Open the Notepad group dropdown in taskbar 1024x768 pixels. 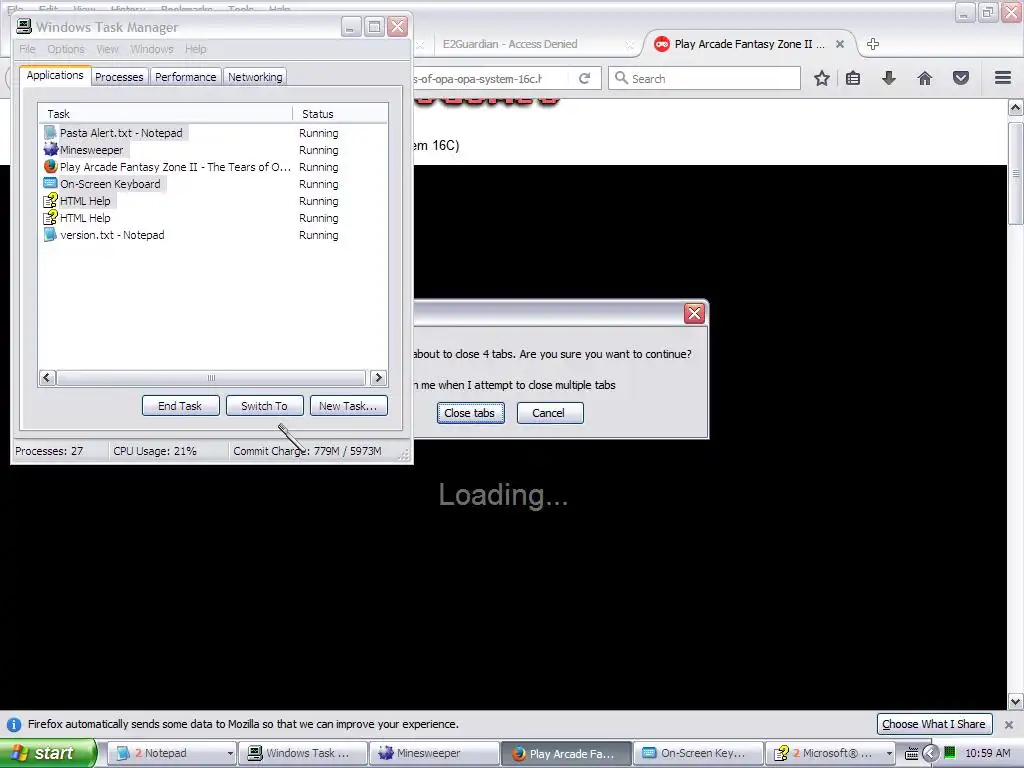tap(230, 754)
